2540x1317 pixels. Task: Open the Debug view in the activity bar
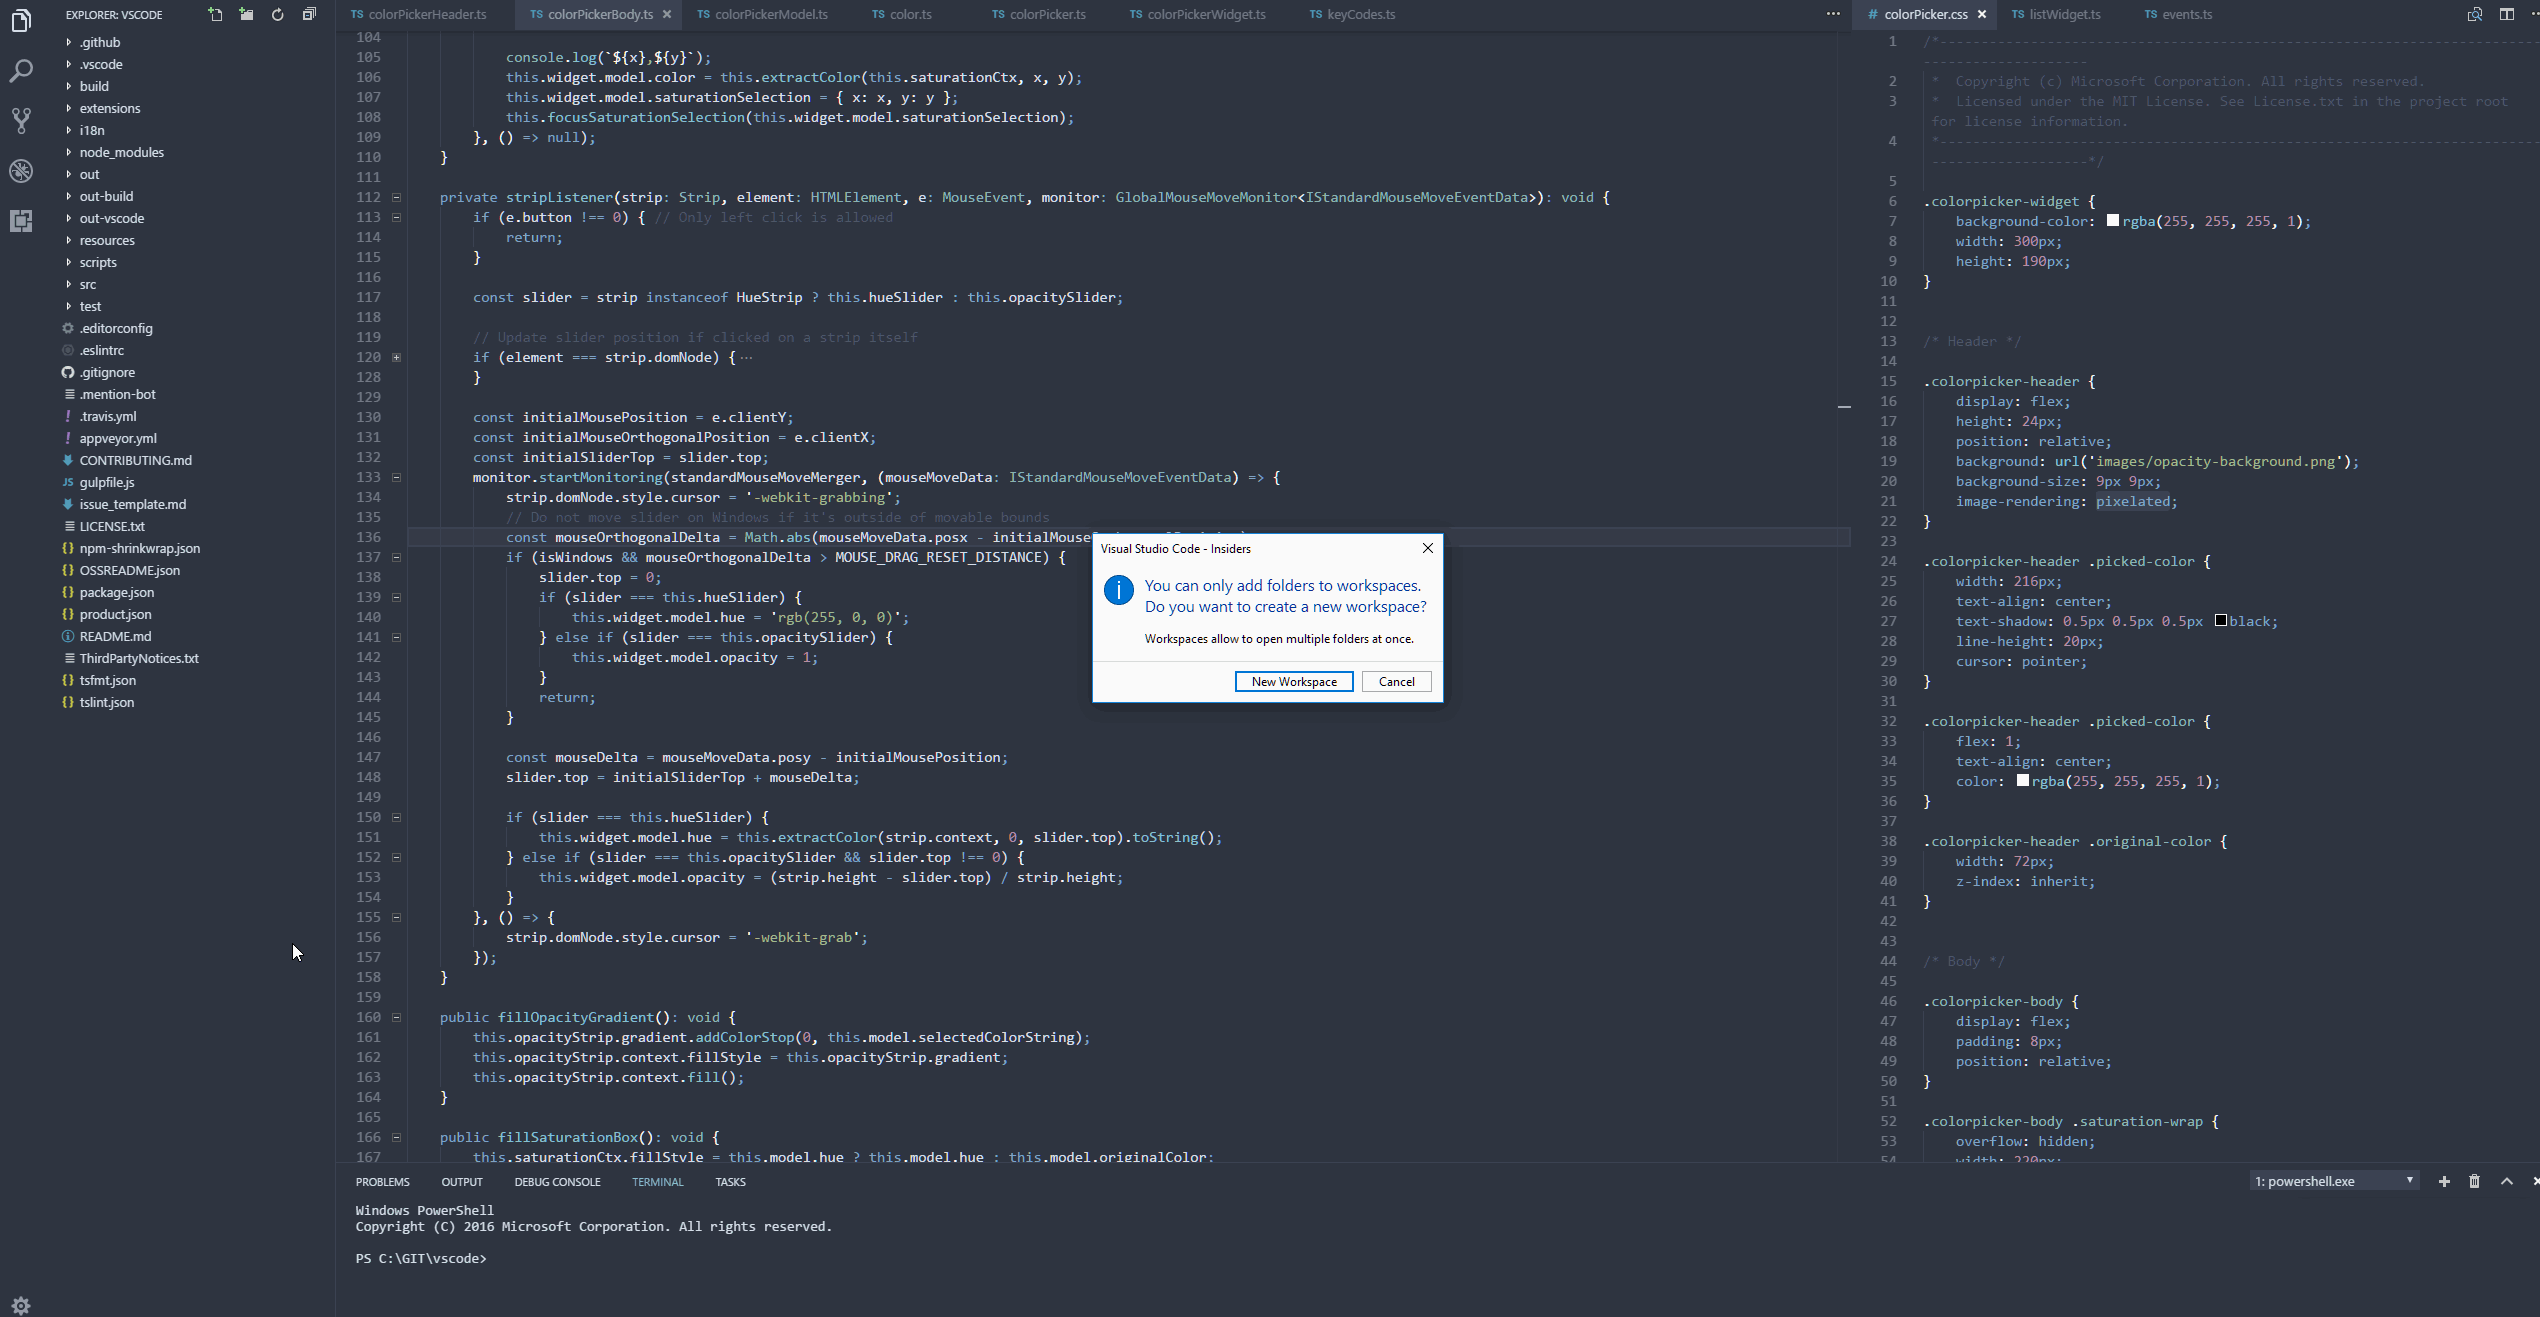(x=21, y=171)
